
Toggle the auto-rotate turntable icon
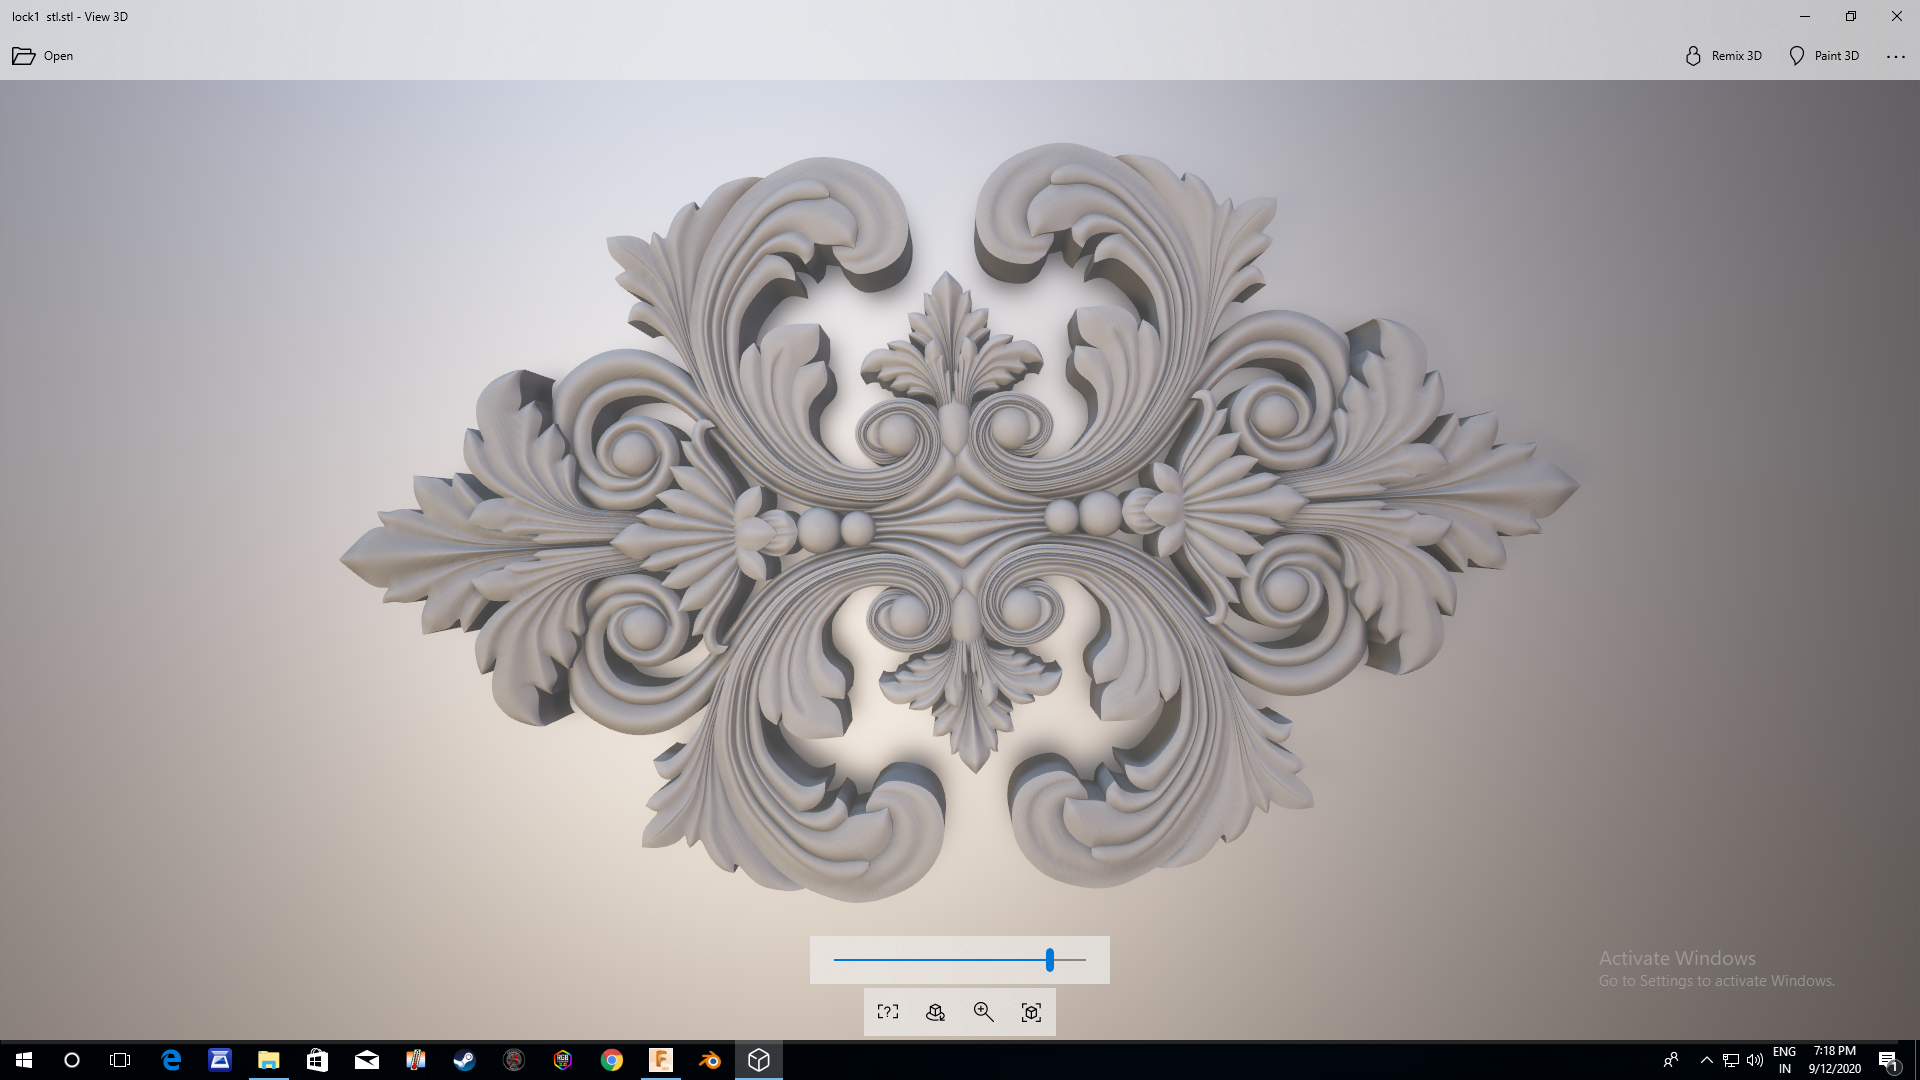(x=936, y=1012)
